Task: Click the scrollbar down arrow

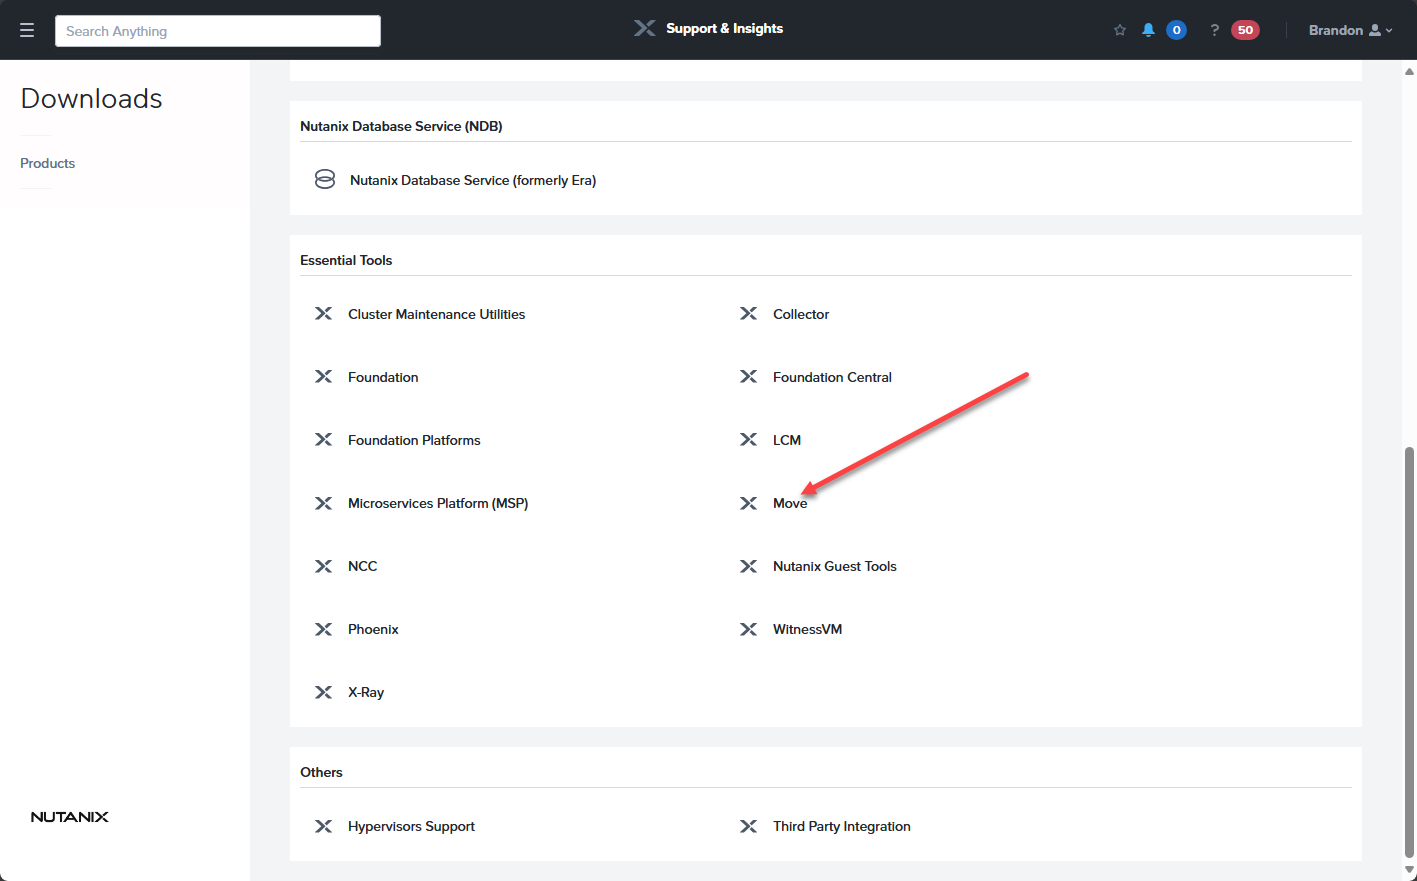Action: (x=1410, y=870)
